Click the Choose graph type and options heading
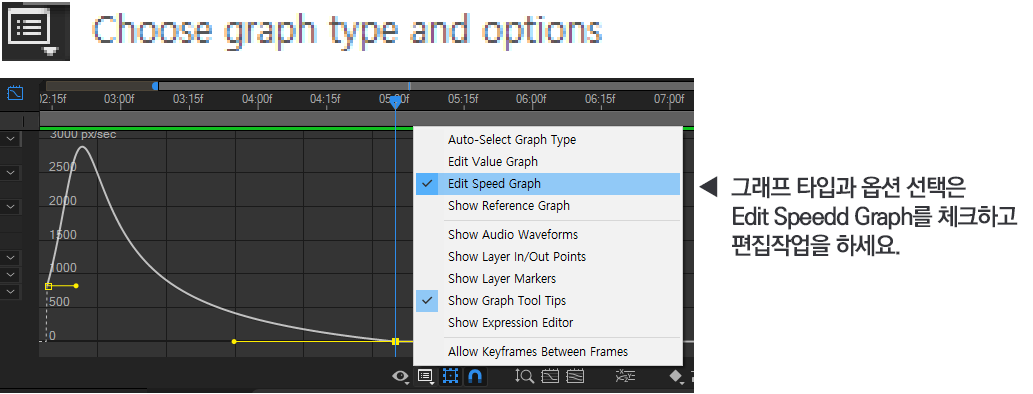 pyautogui.click(x=348, y=30)
